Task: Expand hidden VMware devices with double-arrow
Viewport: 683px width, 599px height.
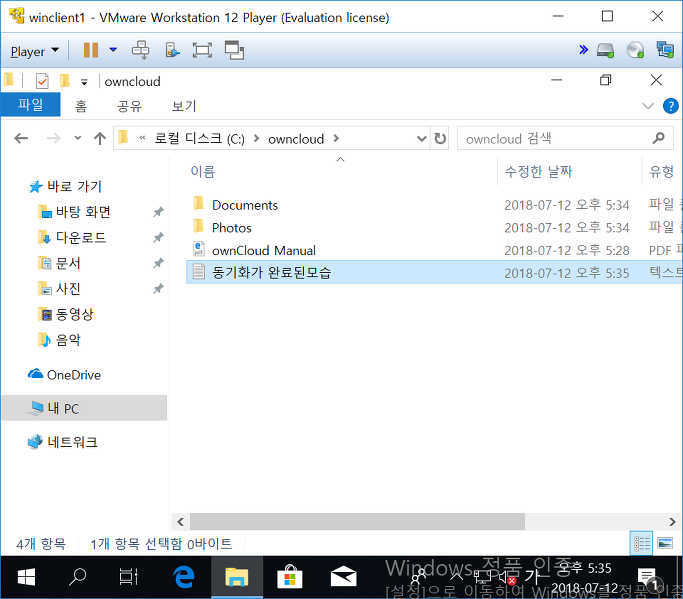Action: coord(583,50)
